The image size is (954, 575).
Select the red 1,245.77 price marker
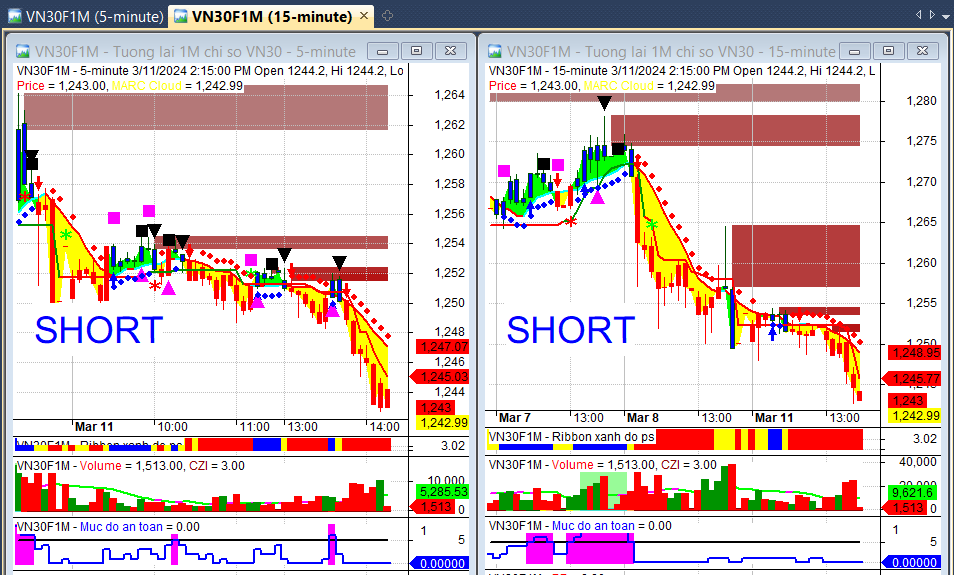[911, 379]
